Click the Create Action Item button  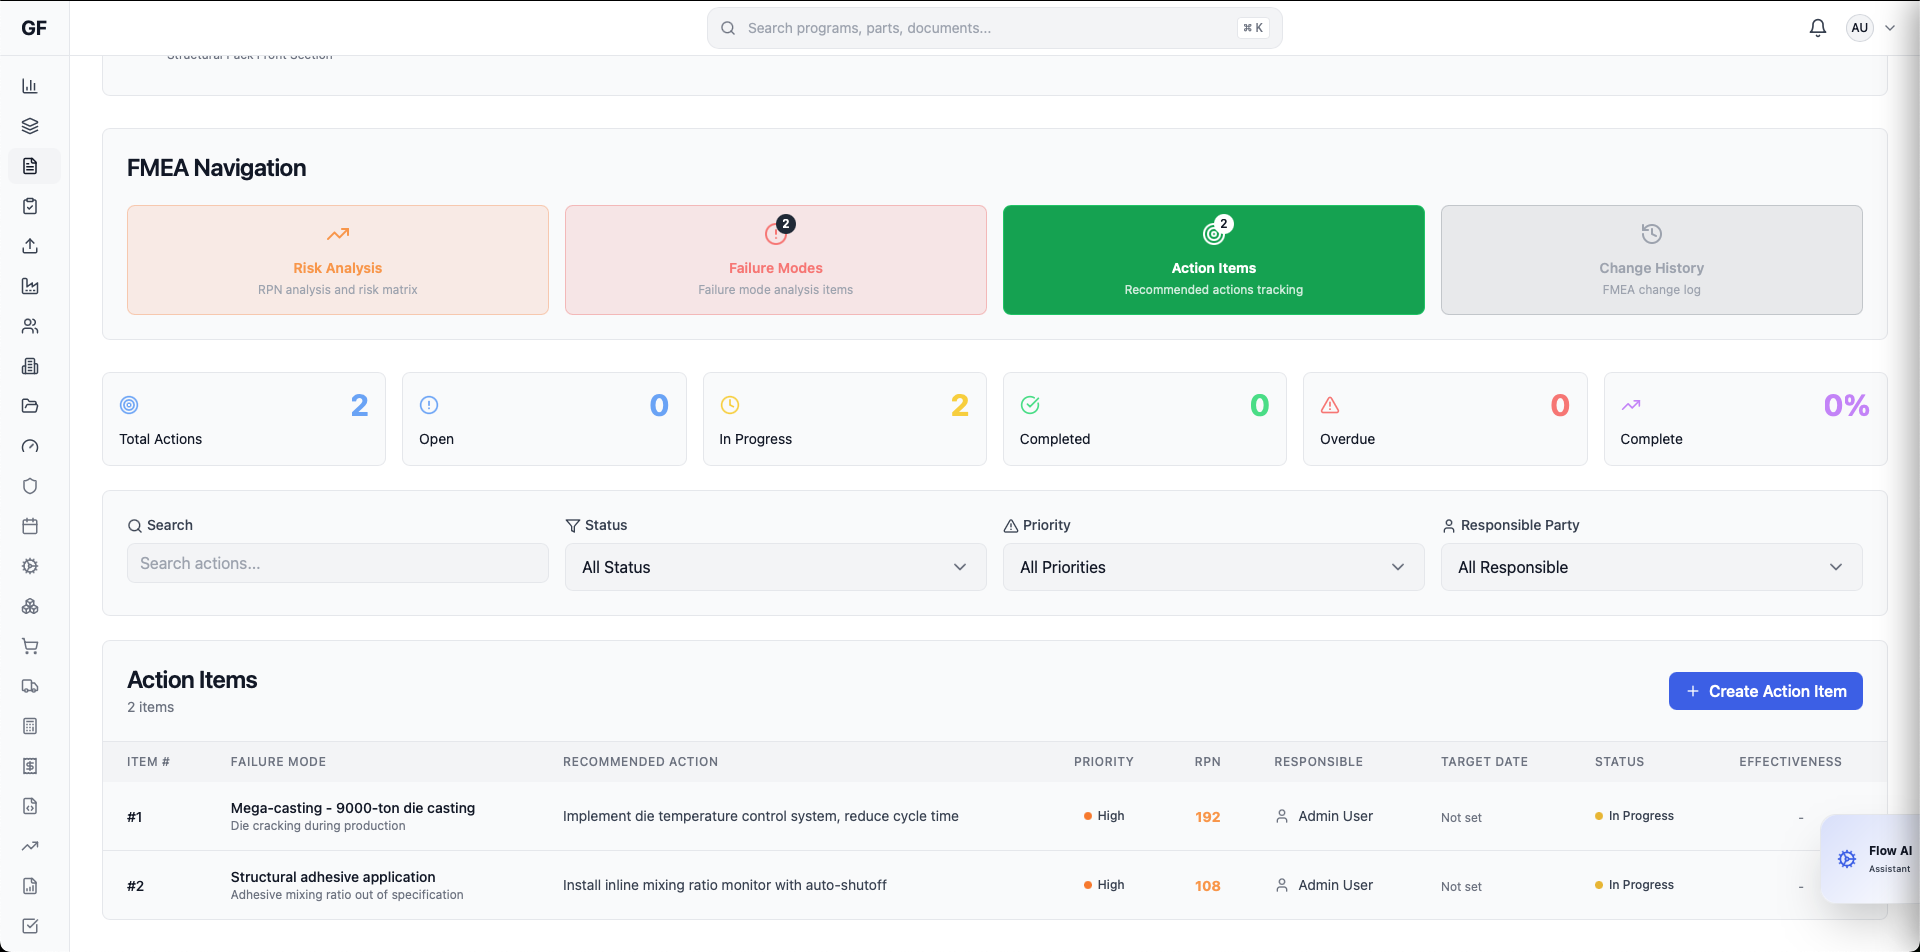click(1765, 691)
